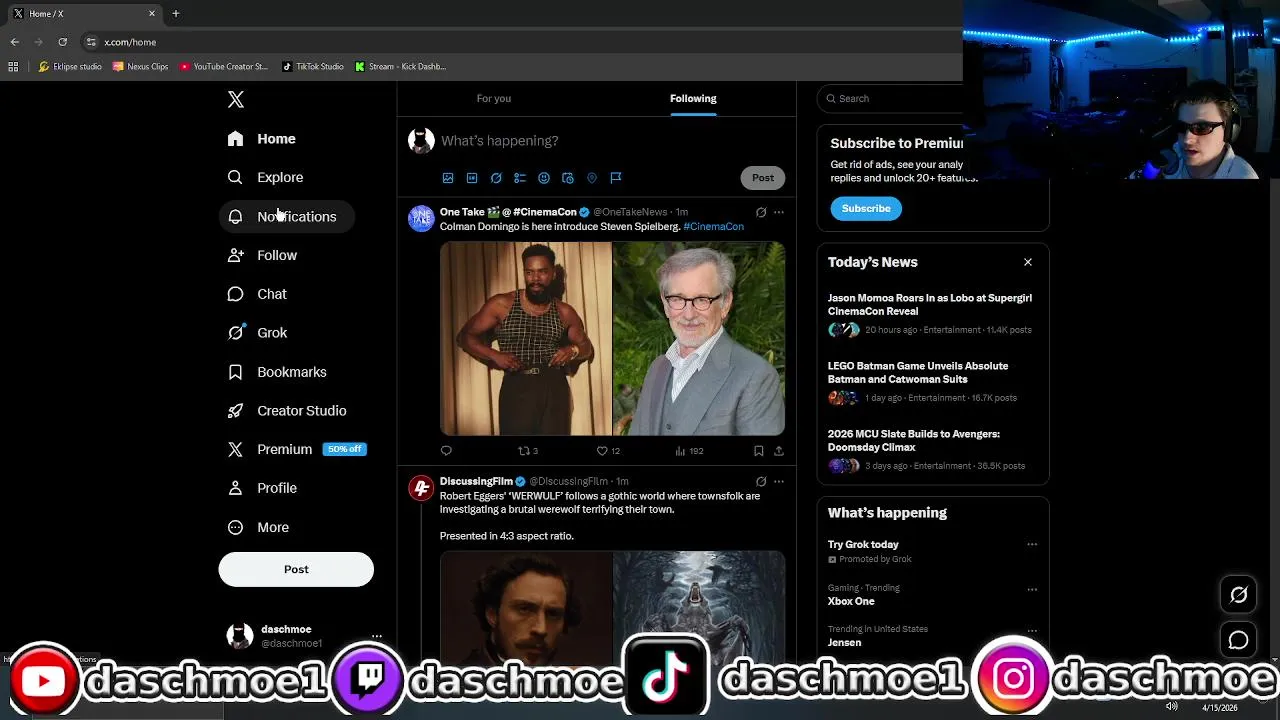Repost the One Take post
The width and height of the screenshot is (1280, 720).
(528, 451)
